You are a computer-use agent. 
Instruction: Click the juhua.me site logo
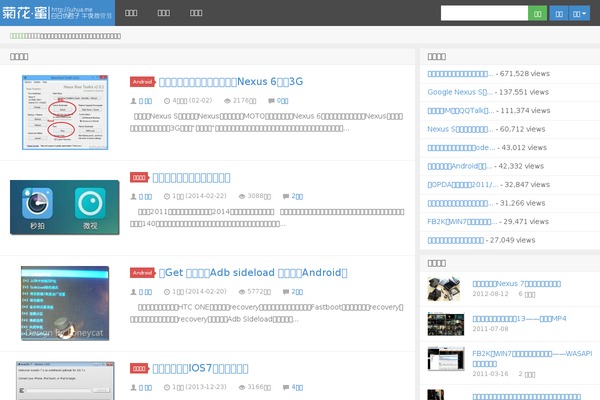57,13
